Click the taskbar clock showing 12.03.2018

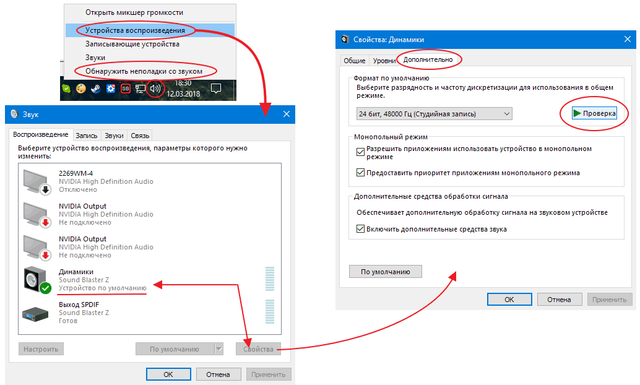(183, 88)
